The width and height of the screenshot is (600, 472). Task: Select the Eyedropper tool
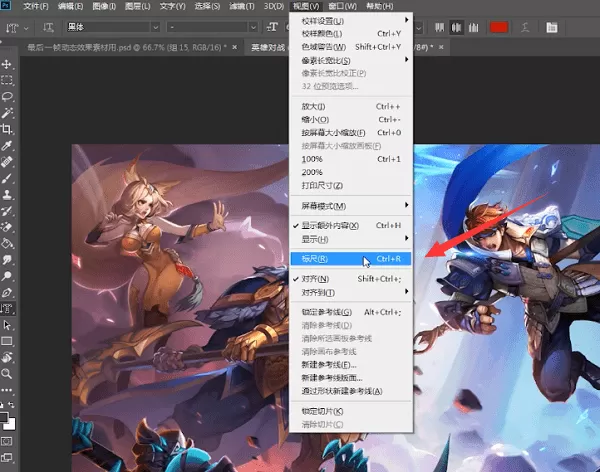[7, 145]
